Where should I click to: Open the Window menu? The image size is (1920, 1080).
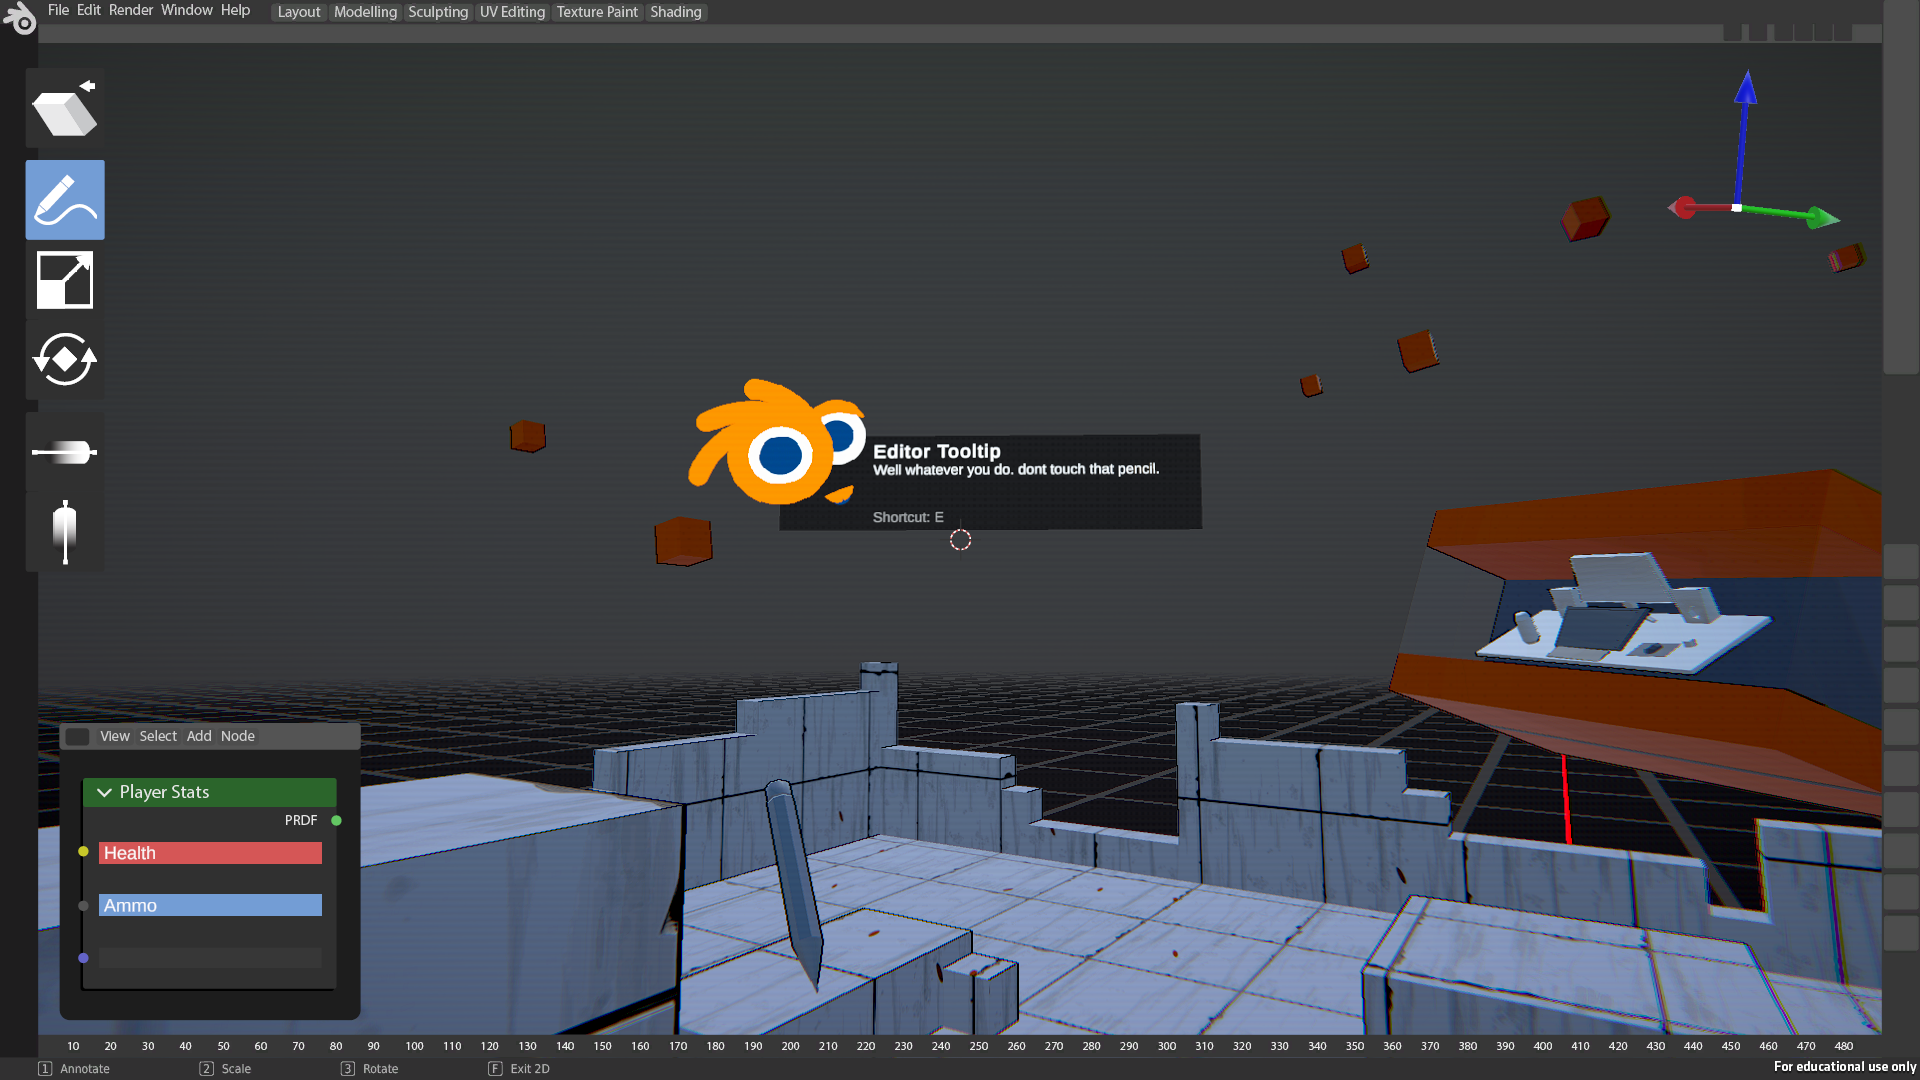pos(187,10)
